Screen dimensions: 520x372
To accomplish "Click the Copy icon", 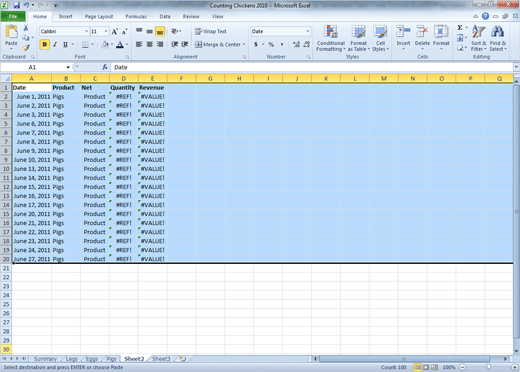I will (x=26, y=38).
